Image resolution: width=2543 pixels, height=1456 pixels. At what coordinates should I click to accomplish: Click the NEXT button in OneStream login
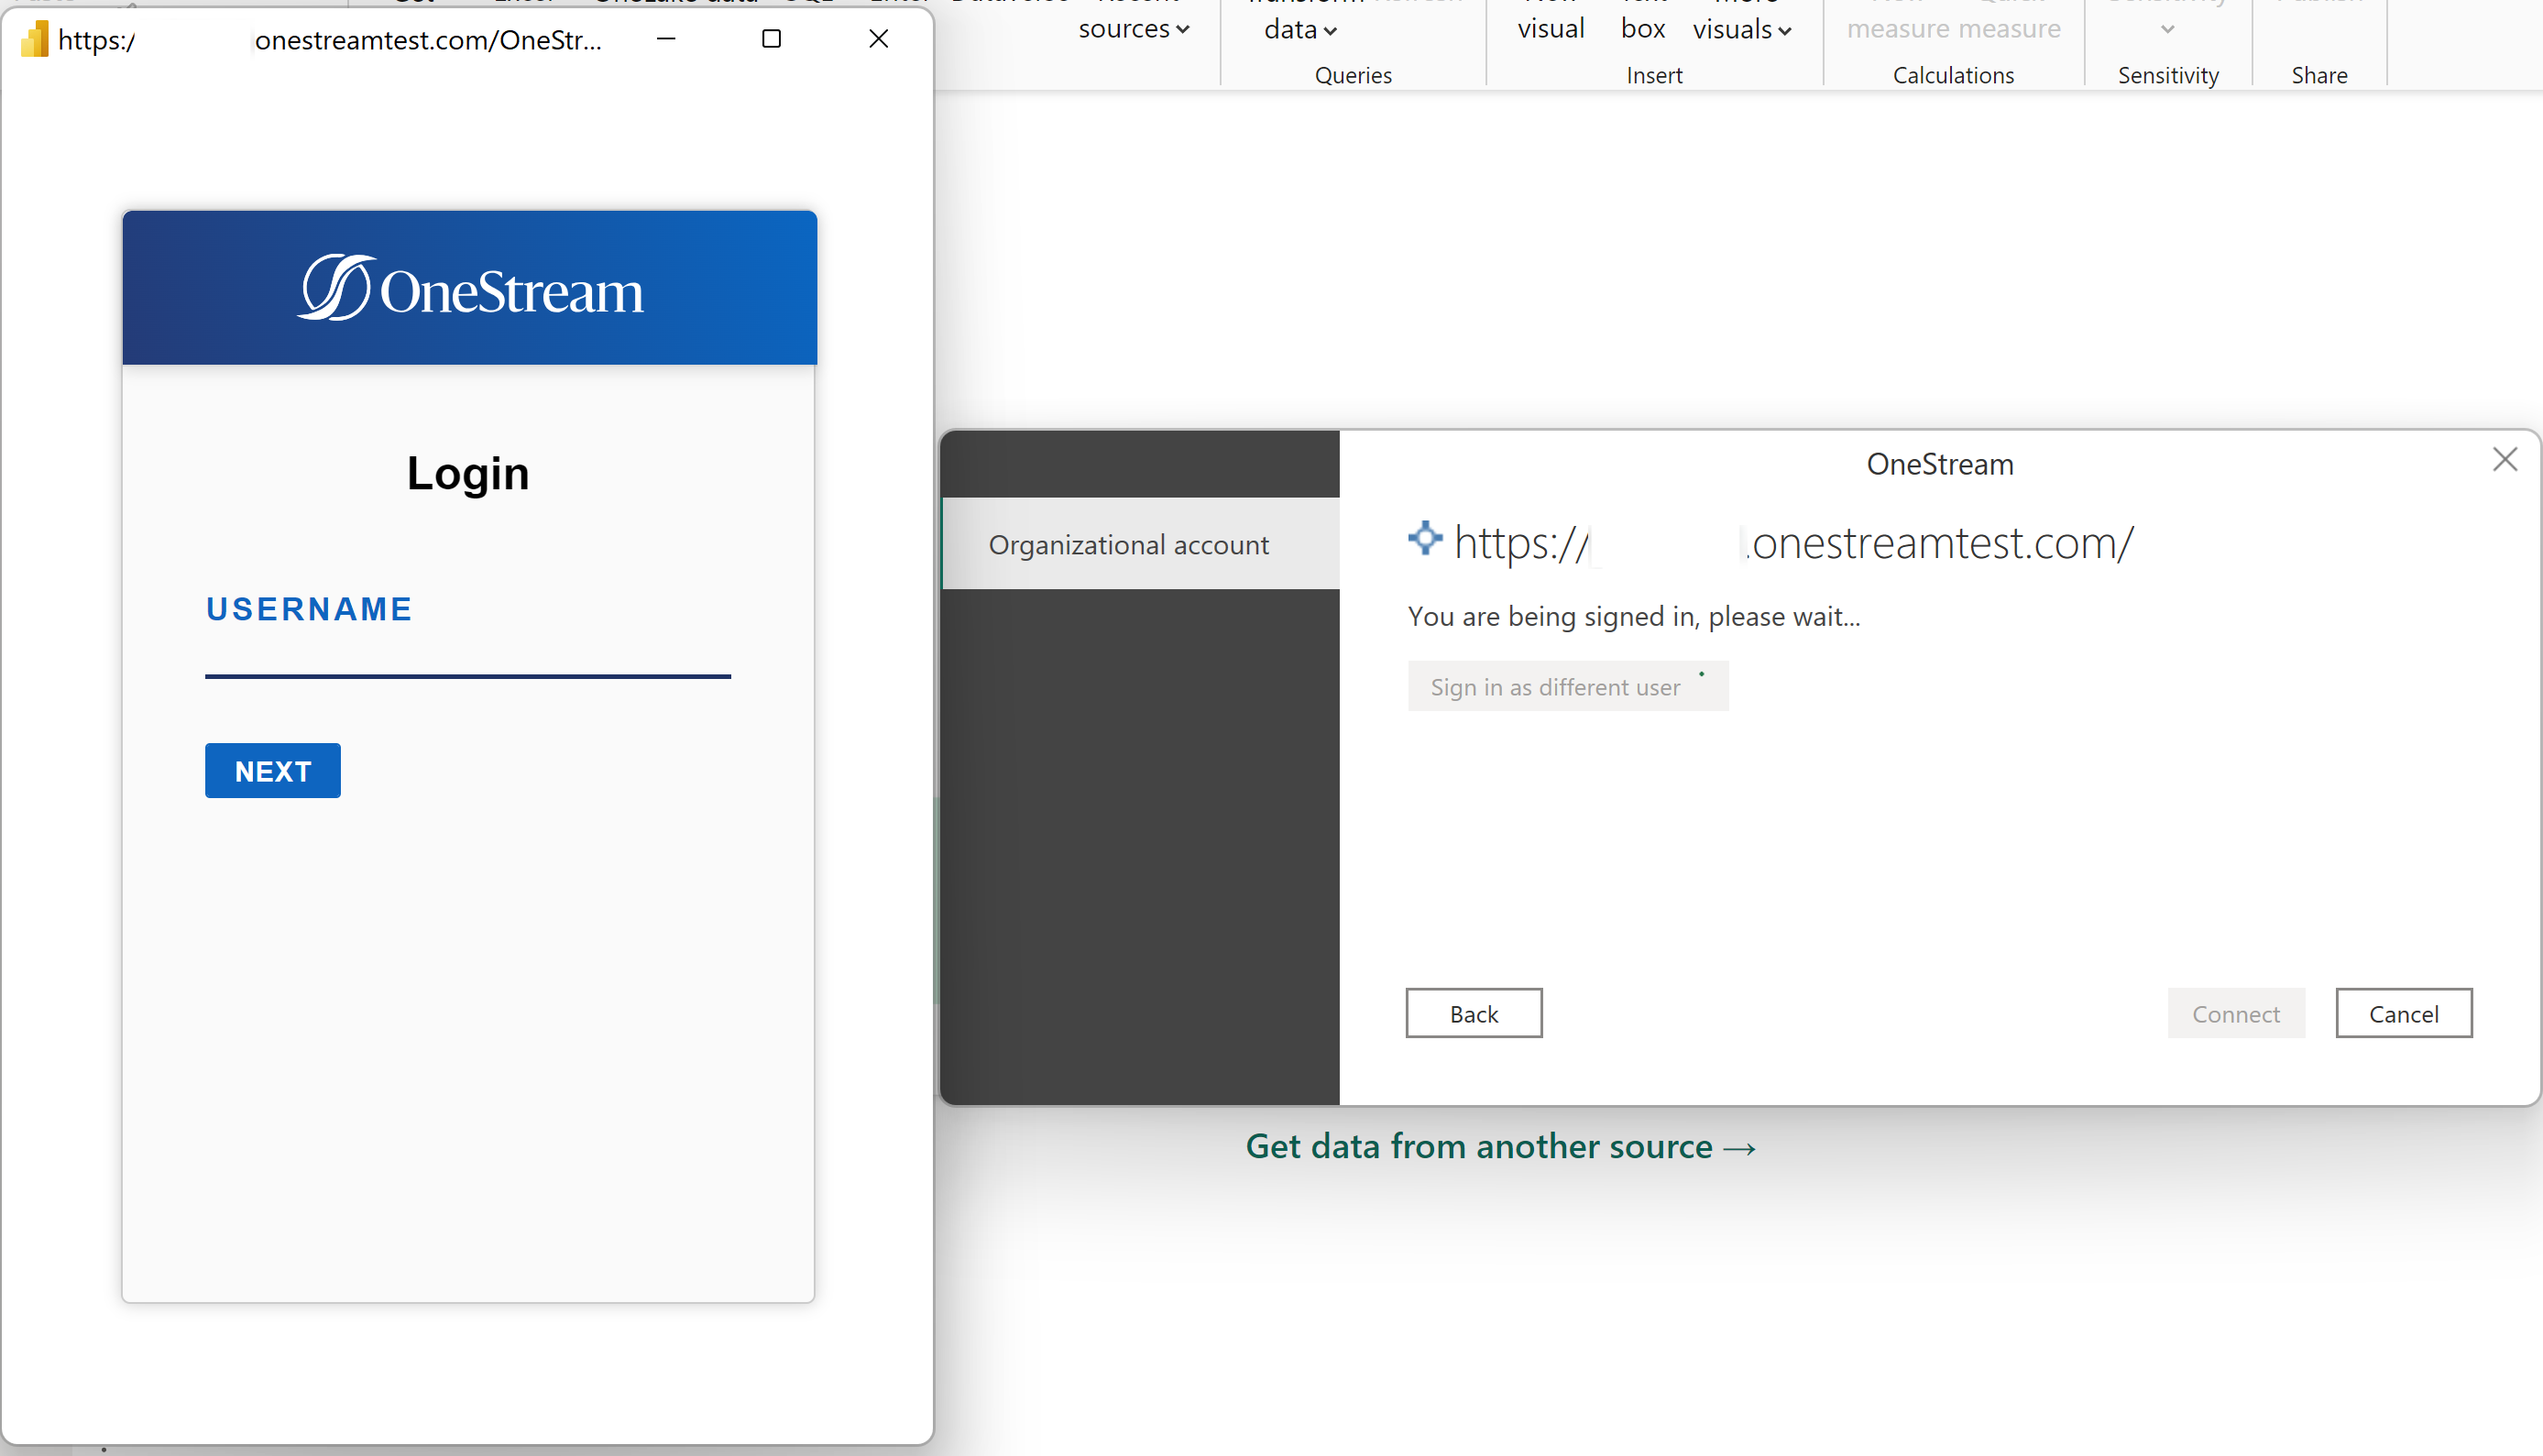[x=272, y=770]
